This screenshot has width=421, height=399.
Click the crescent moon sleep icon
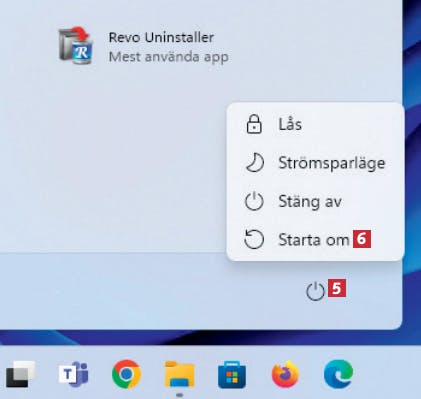pyautogui.click(x=255, y=163)
